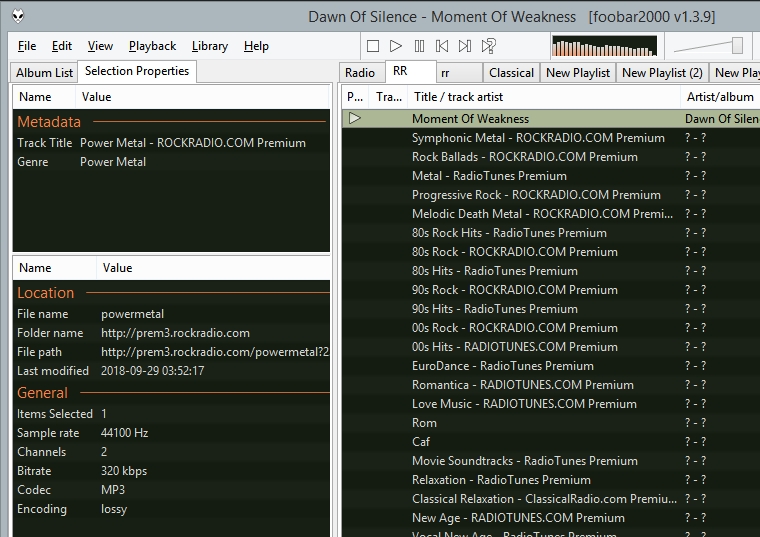Open the Library menu
This screenshot has height=537, width=760.
[x=209, y=46]
